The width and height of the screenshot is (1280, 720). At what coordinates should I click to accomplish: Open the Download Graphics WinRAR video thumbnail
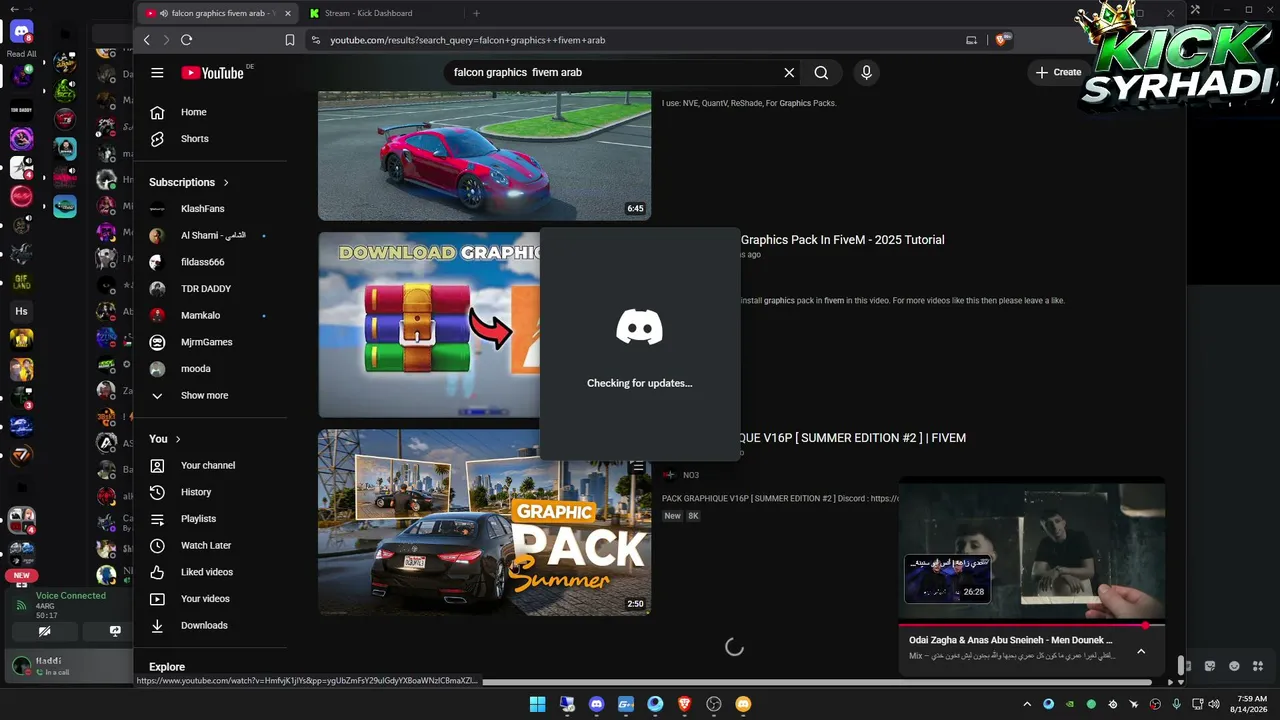[429, 325]
